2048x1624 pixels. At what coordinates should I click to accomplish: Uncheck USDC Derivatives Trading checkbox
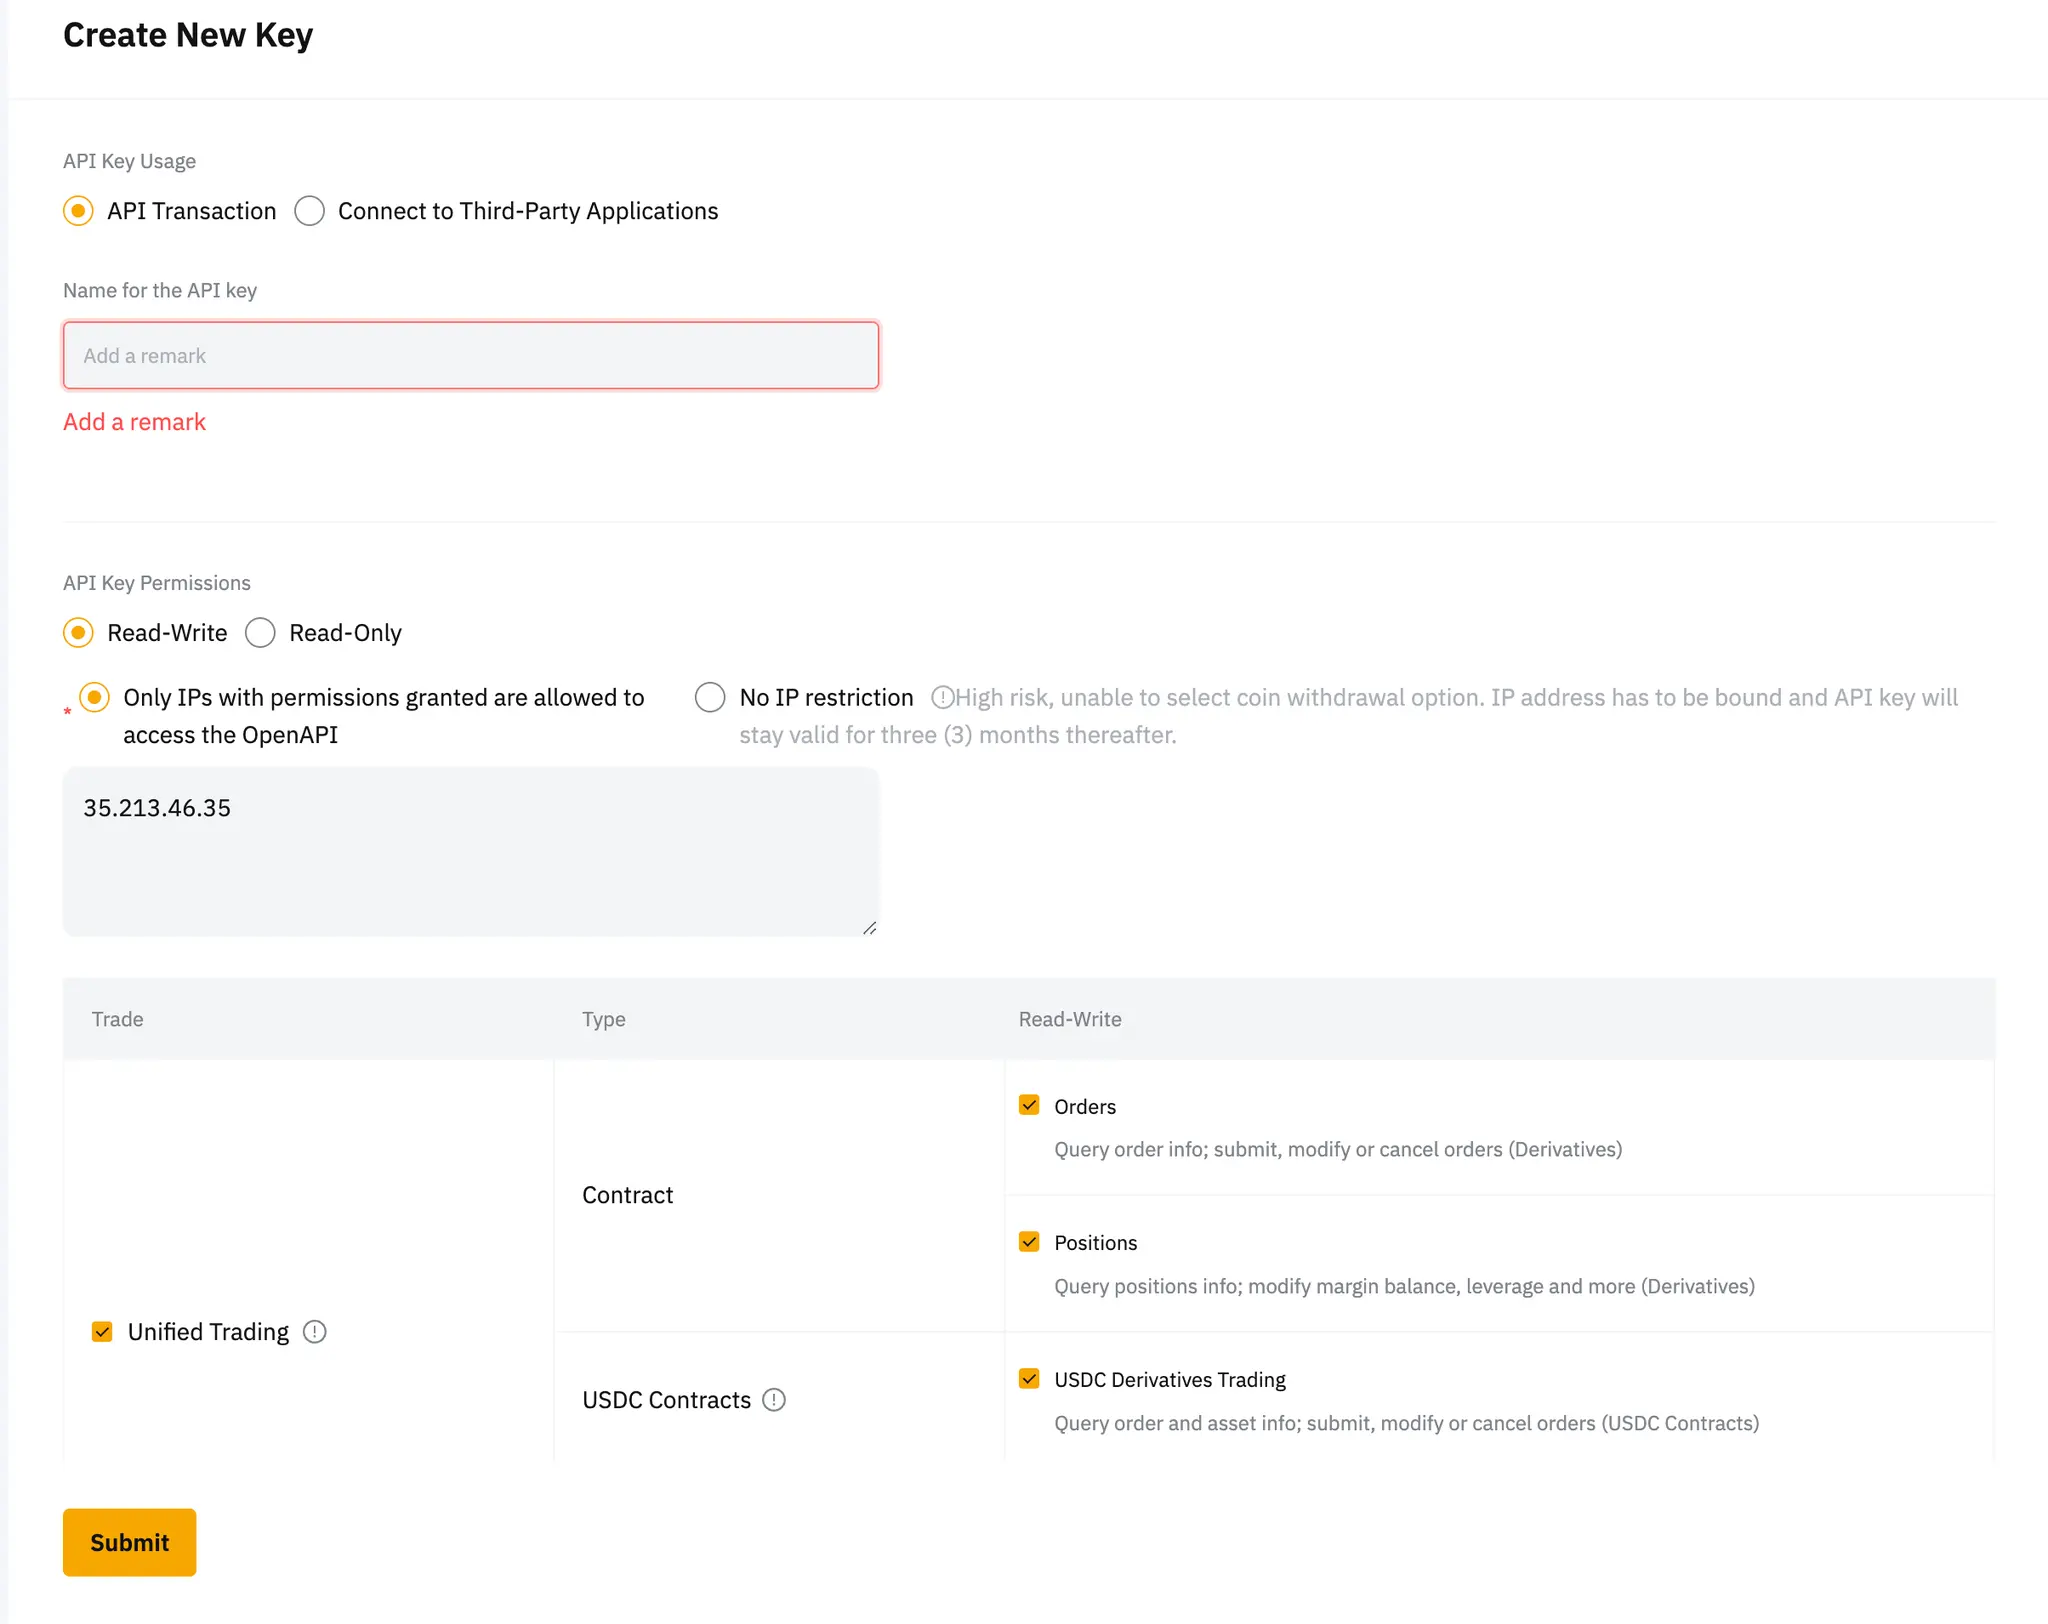tap(1029, 1379)
